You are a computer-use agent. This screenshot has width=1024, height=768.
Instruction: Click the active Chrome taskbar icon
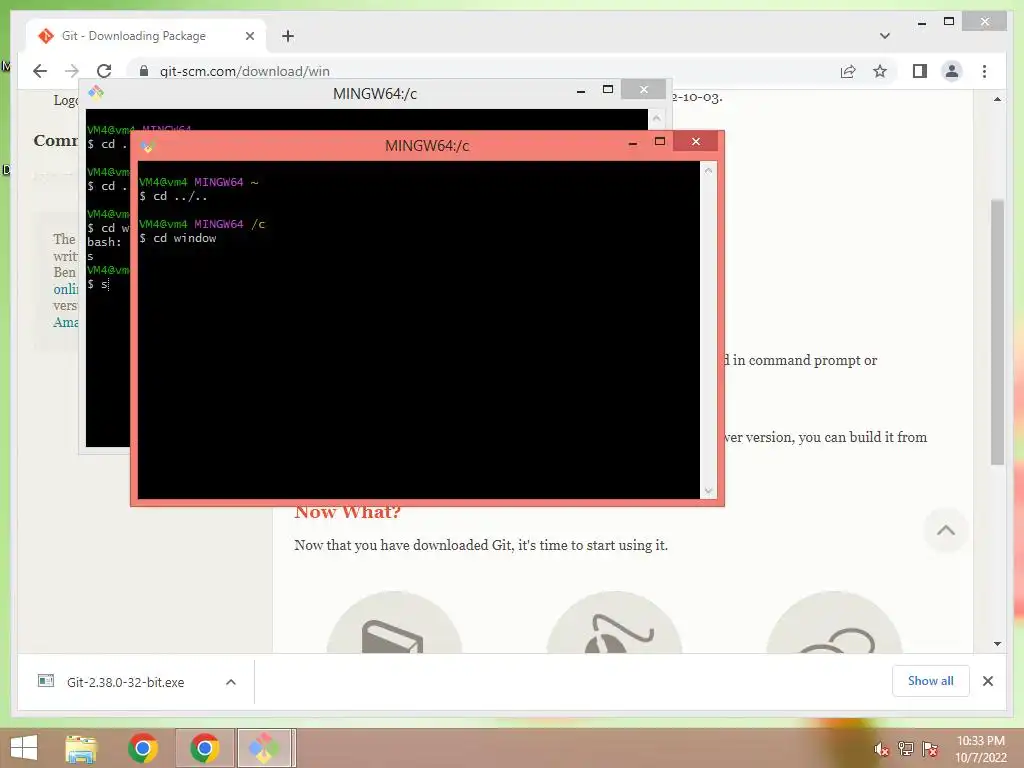pos(204,748)
